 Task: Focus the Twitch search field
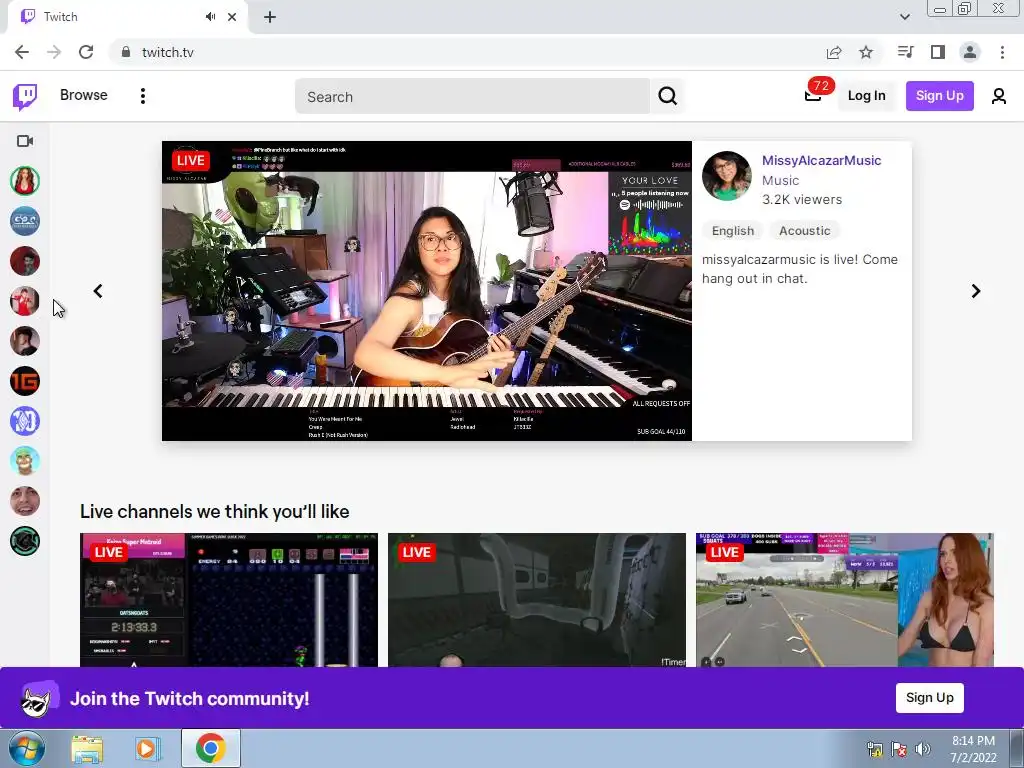pyautogui.click(x=472, y=97)
